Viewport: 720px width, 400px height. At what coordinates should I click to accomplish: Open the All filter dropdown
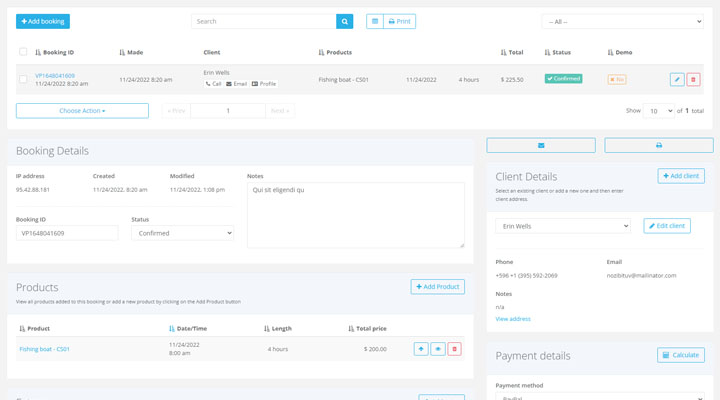click(x=623, y=22)
